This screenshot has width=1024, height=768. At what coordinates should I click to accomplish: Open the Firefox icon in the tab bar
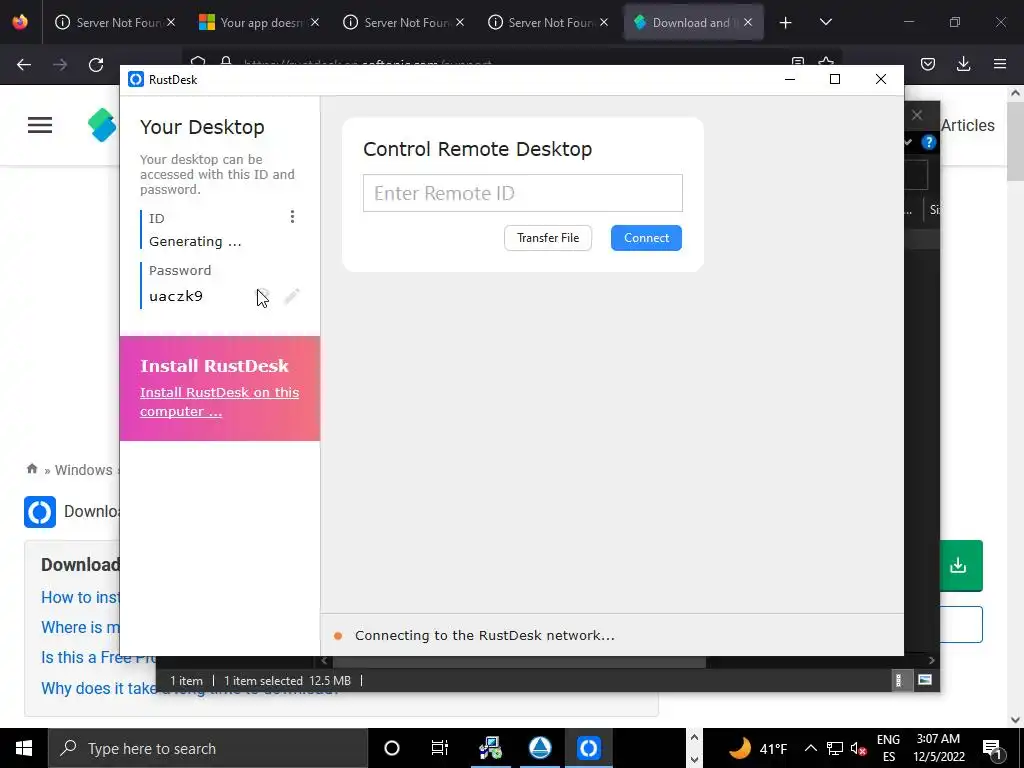tap(20, 22)
